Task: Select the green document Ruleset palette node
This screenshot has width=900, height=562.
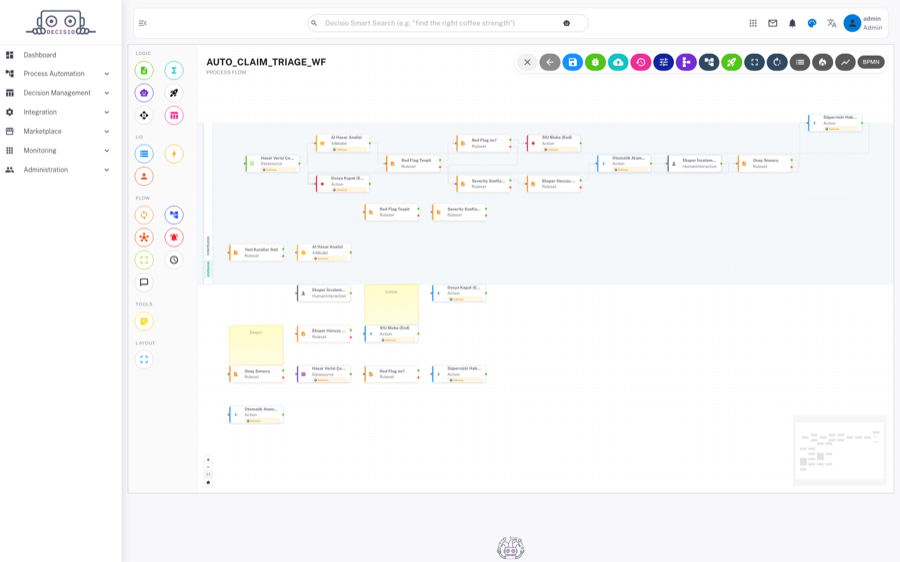Action: tap(144, 71)
